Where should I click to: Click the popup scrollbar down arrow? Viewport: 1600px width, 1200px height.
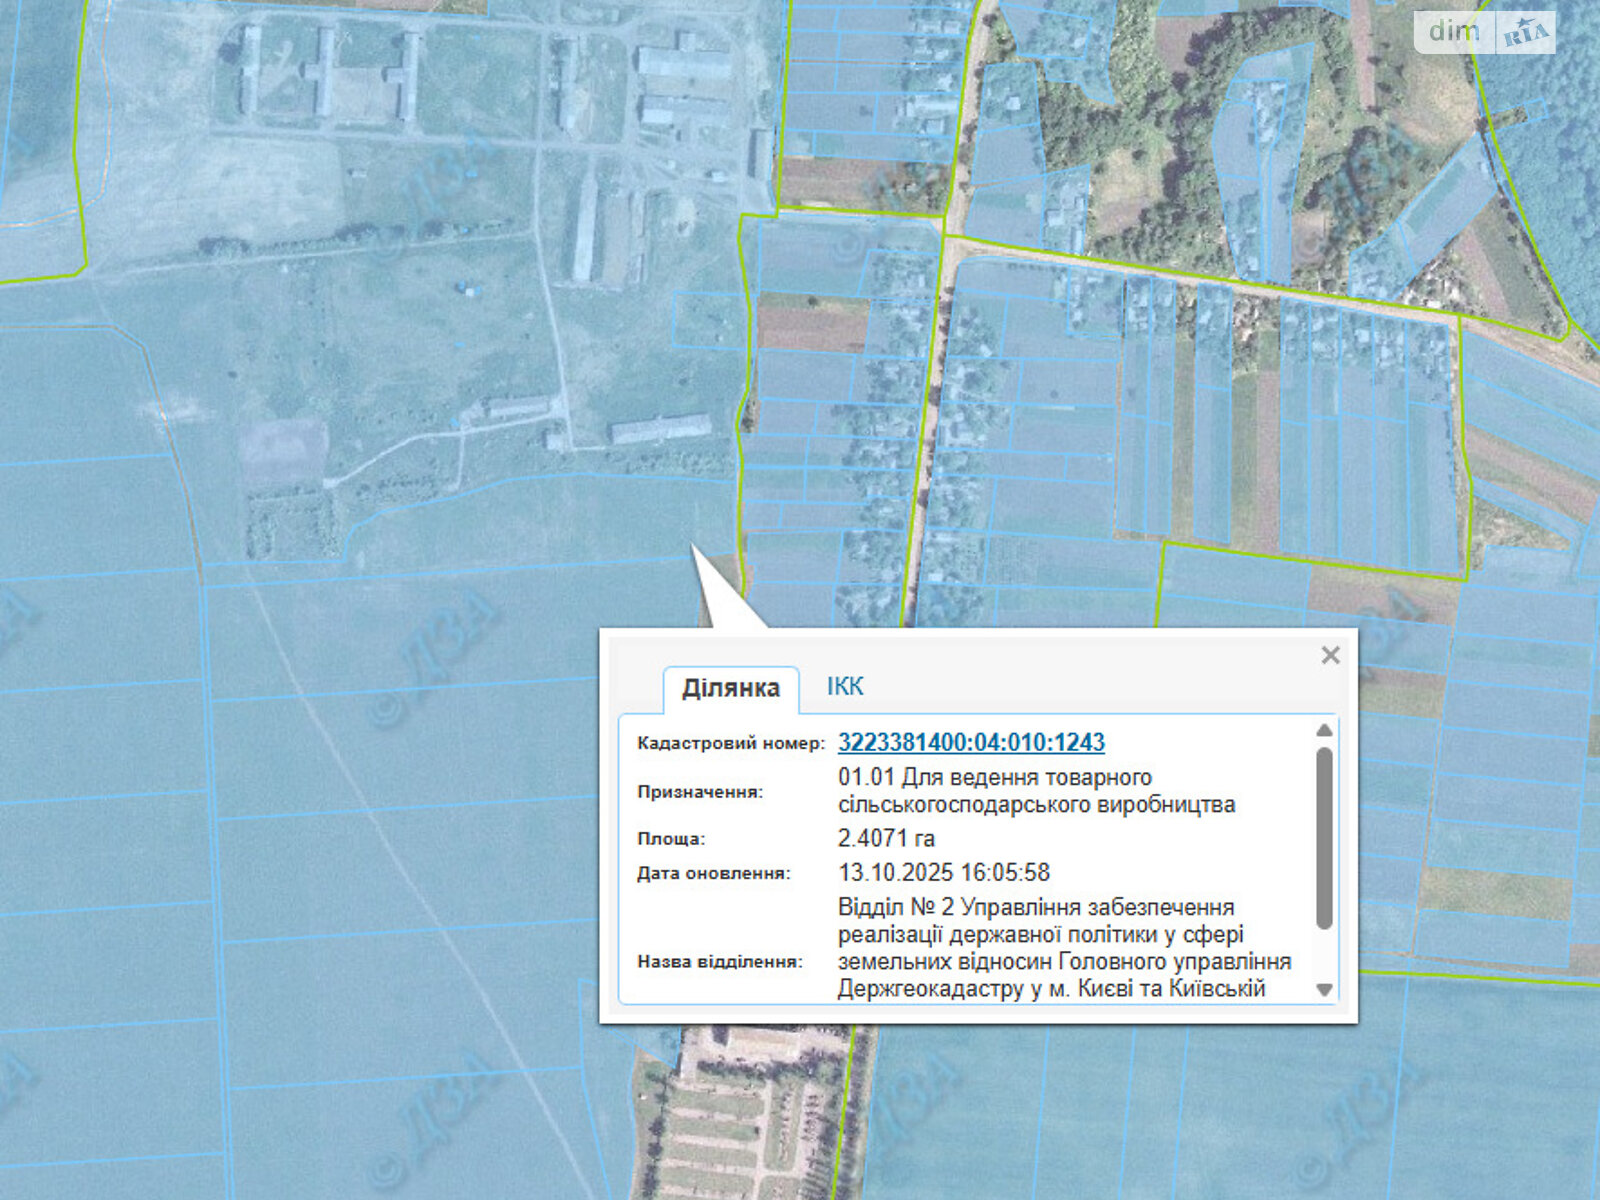pyautogui.click(x=1324, y=990)
